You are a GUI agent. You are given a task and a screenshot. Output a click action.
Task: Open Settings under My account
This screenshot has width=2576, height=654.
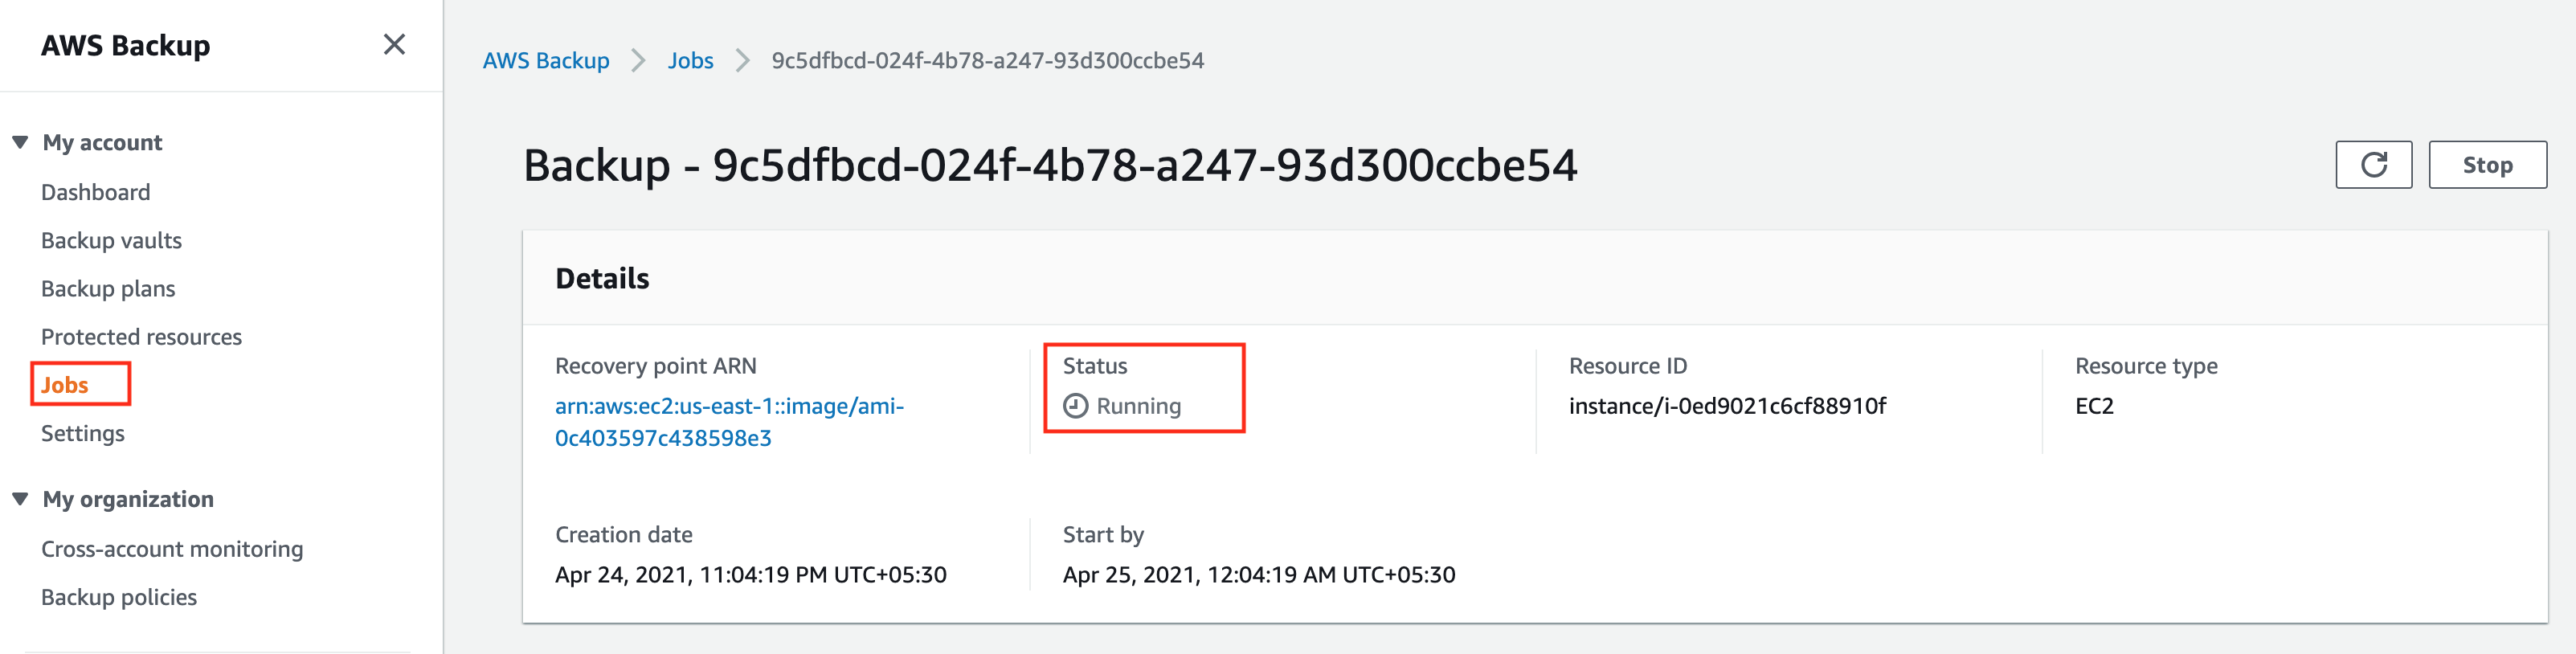pos(83,433)
